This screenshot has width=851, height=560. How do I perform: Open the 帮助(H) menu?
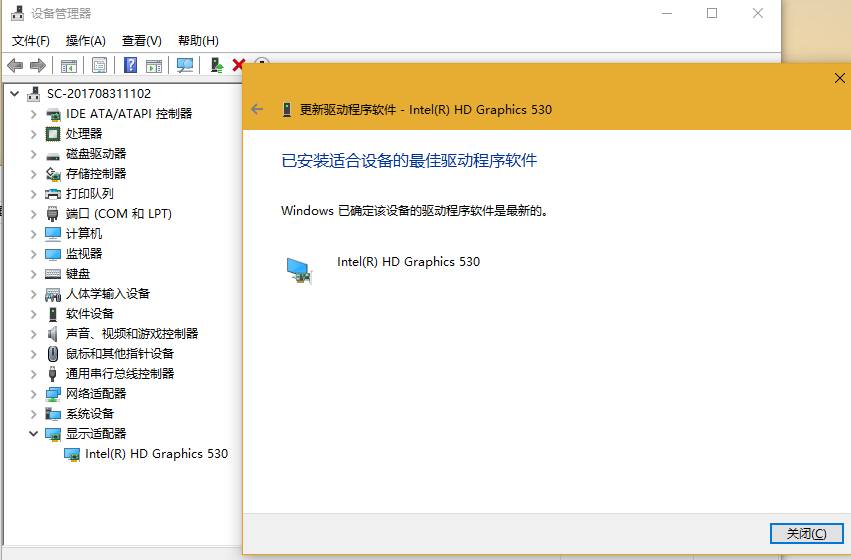198,41
